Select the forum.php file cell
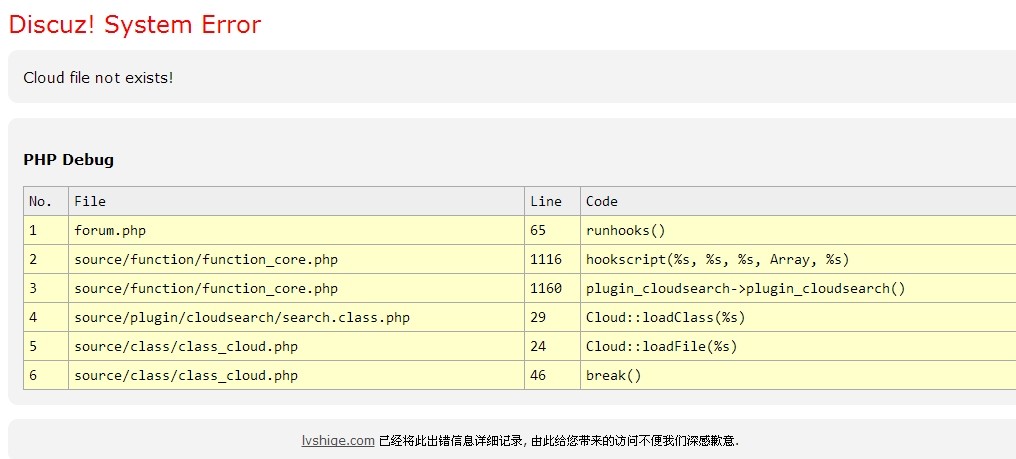 point(110,230)
